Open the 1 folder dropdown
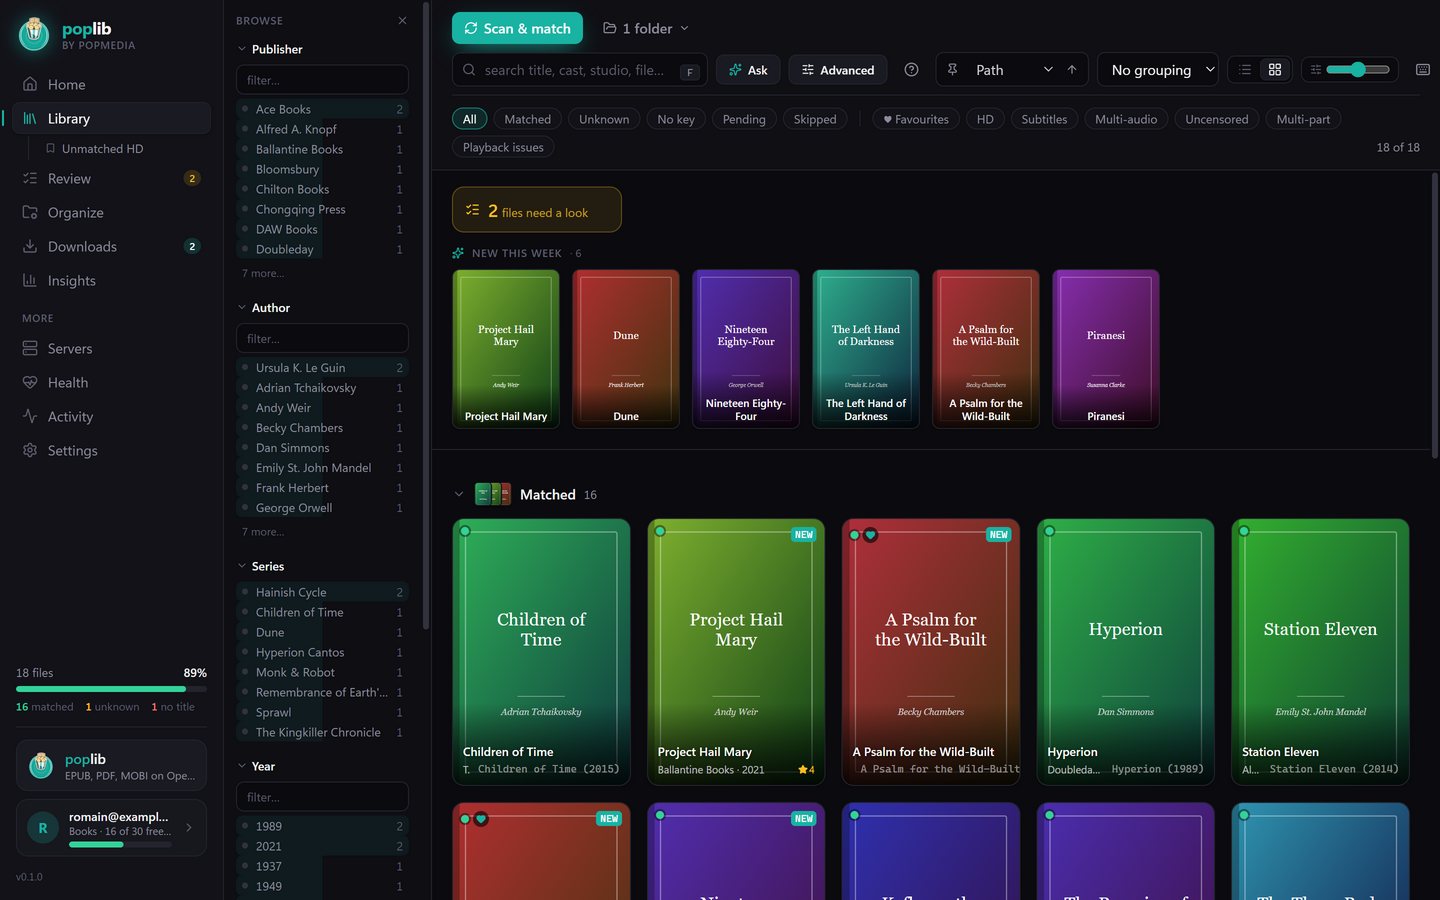 click(x=646, y=28)
